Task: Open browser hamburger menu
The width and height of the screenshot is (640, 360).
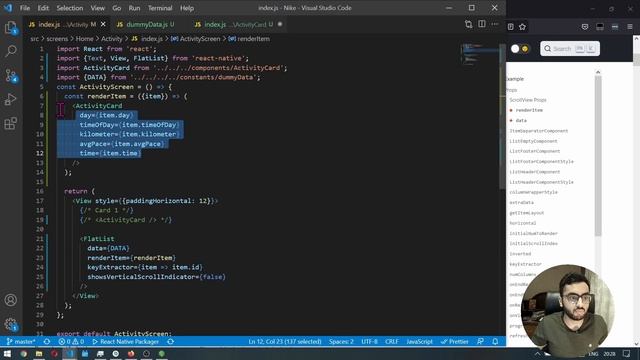Action: [630, 27]
